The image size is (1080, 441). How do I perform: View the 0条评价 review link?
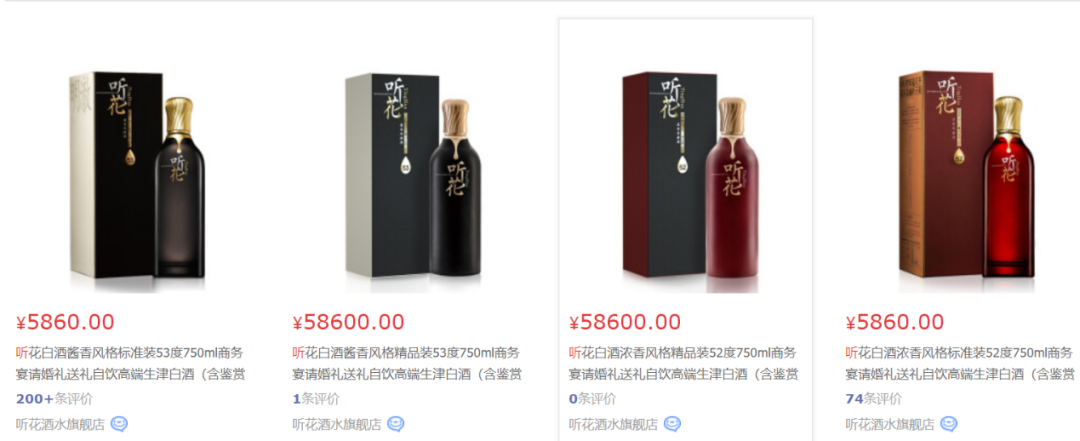(592, 399)
